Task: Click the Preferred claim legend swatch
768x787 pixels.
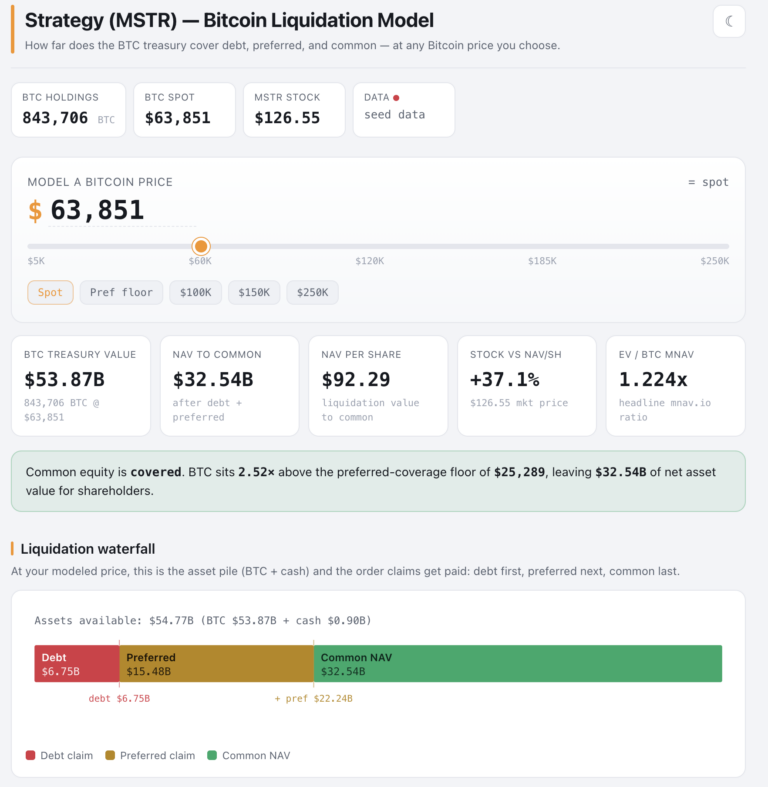Action: tap(110, 755)
